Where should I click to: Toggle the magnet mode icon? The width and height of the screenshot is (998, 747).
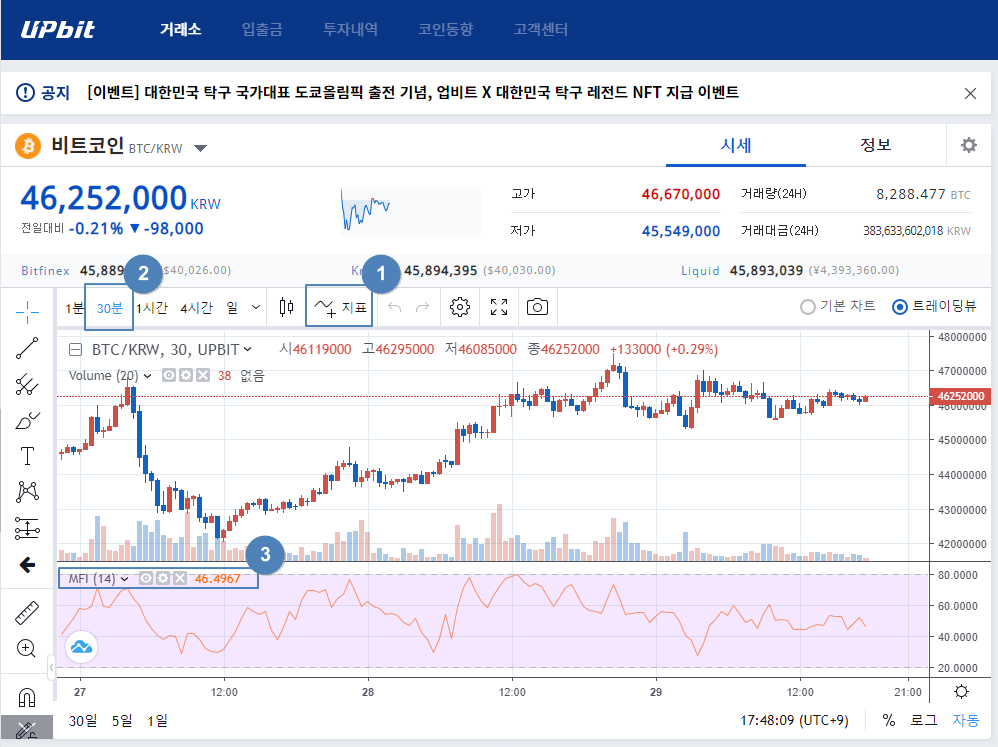27,698
